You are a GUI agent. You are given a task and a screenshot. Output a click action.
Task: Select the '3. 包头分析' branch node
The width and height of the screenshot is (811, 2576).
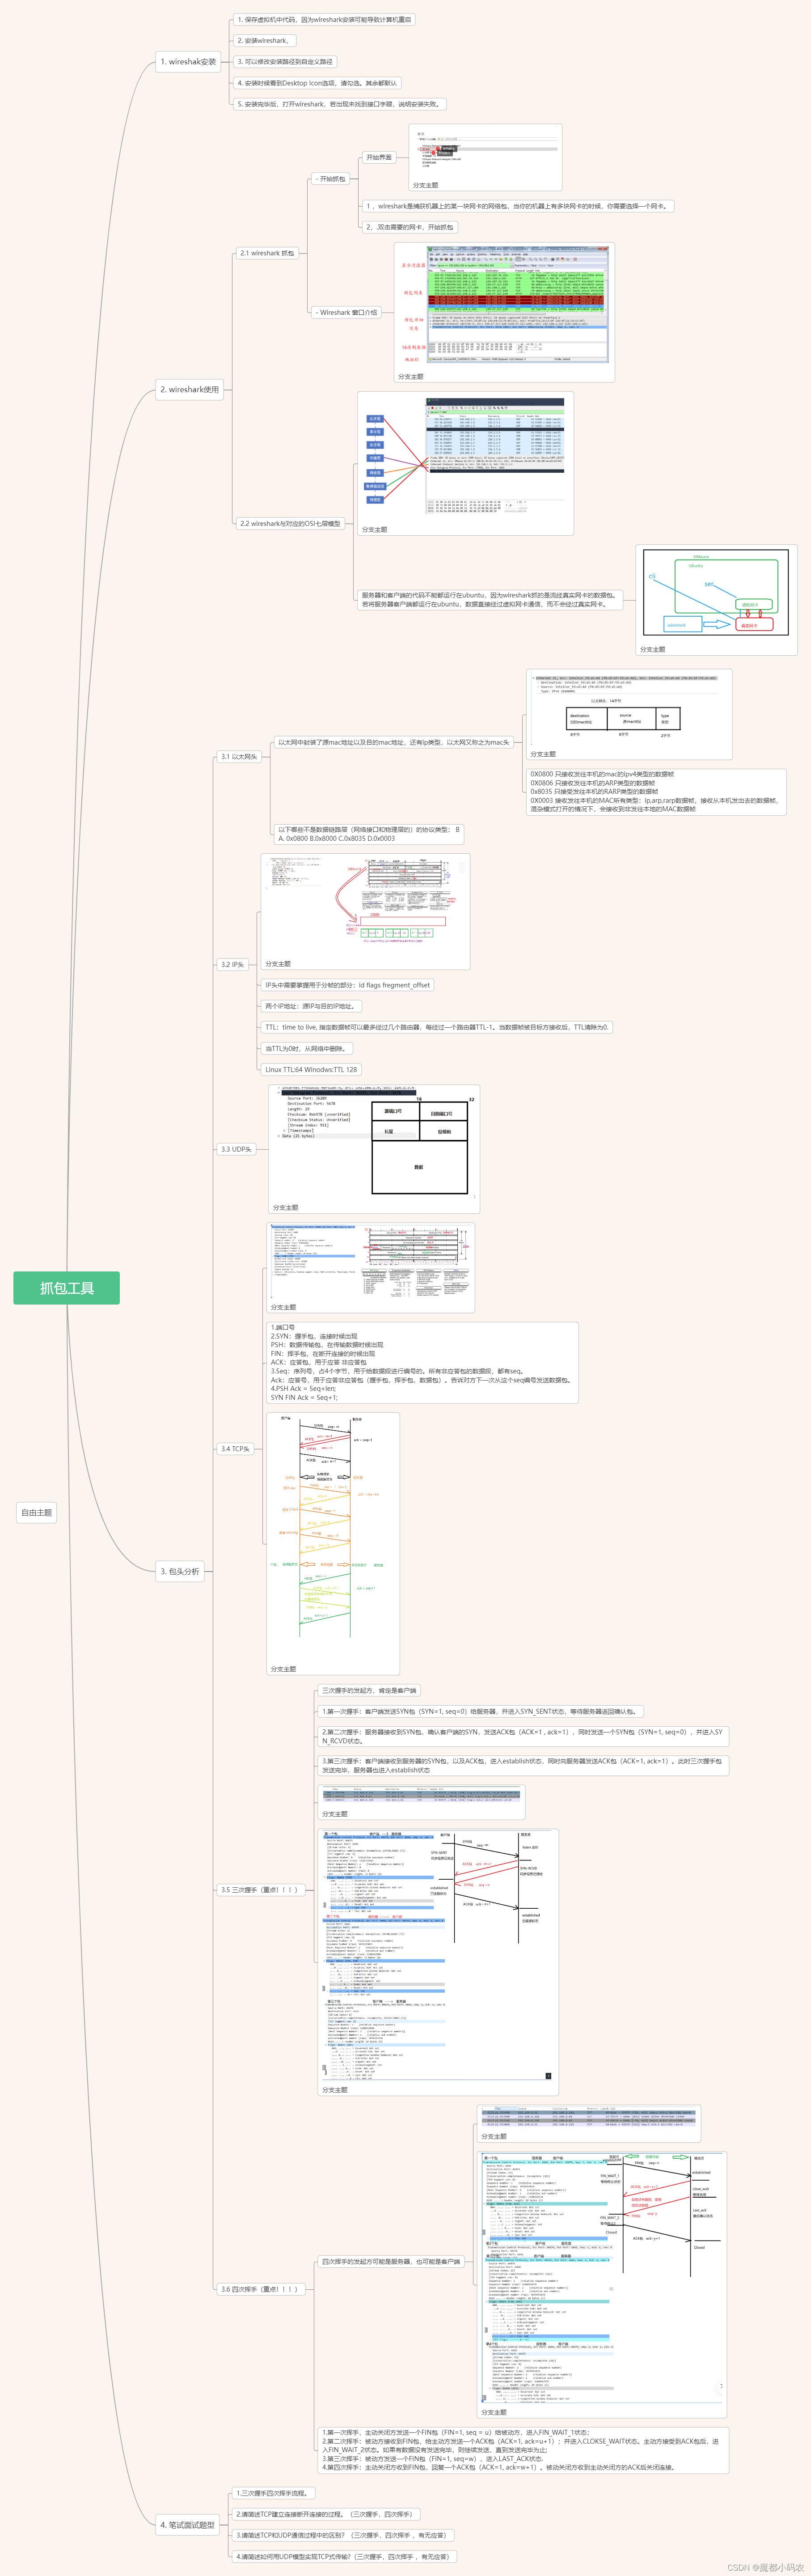180,1571
